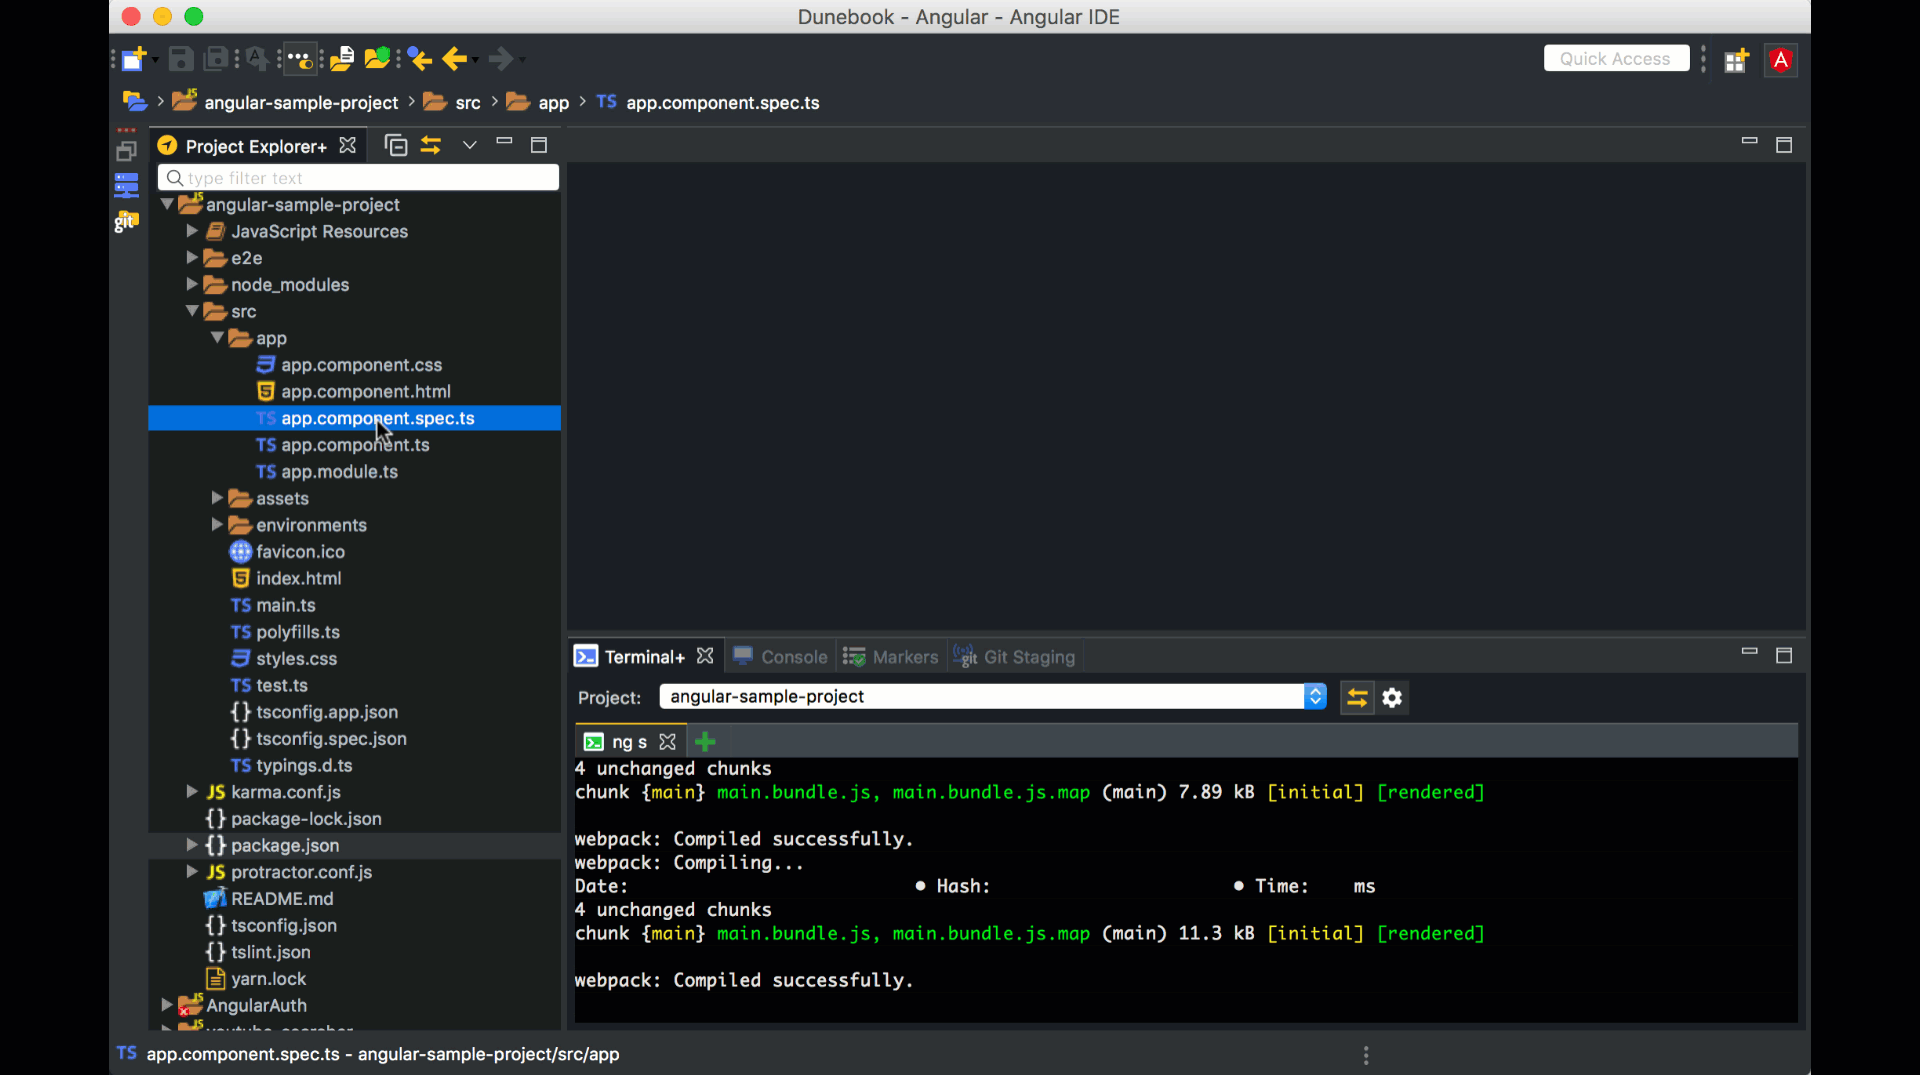Expand the karma.conf.js node

pos(192,792)
